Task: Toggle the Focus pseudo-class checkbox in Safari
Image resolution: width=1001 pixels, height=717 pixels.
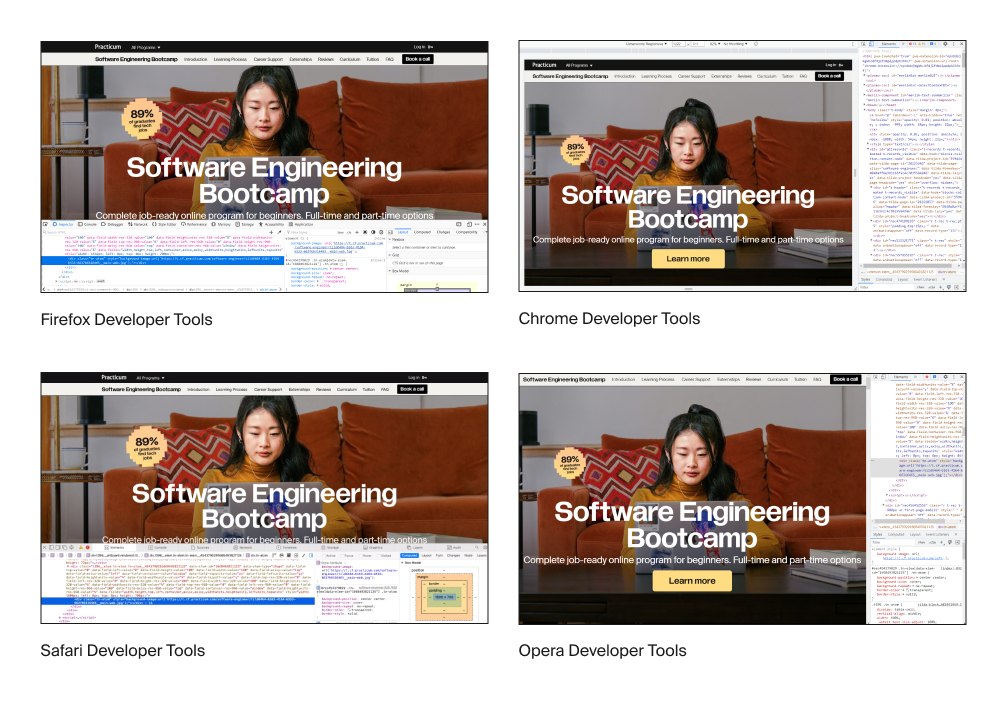Action: tap(343, 555)
